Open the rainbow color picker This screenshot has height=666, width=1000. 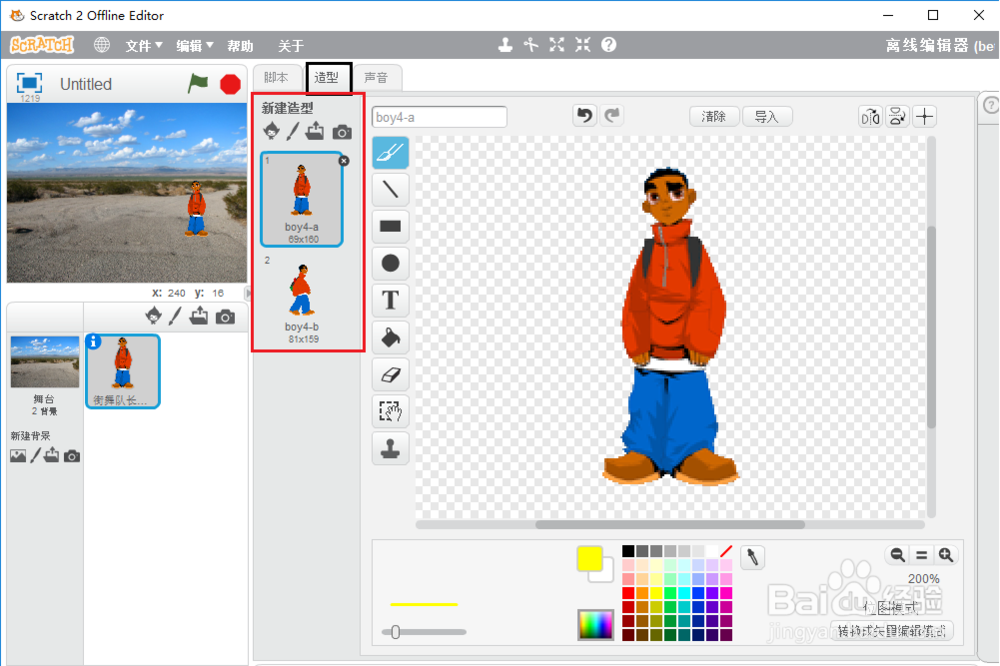(x=596, y=624)
